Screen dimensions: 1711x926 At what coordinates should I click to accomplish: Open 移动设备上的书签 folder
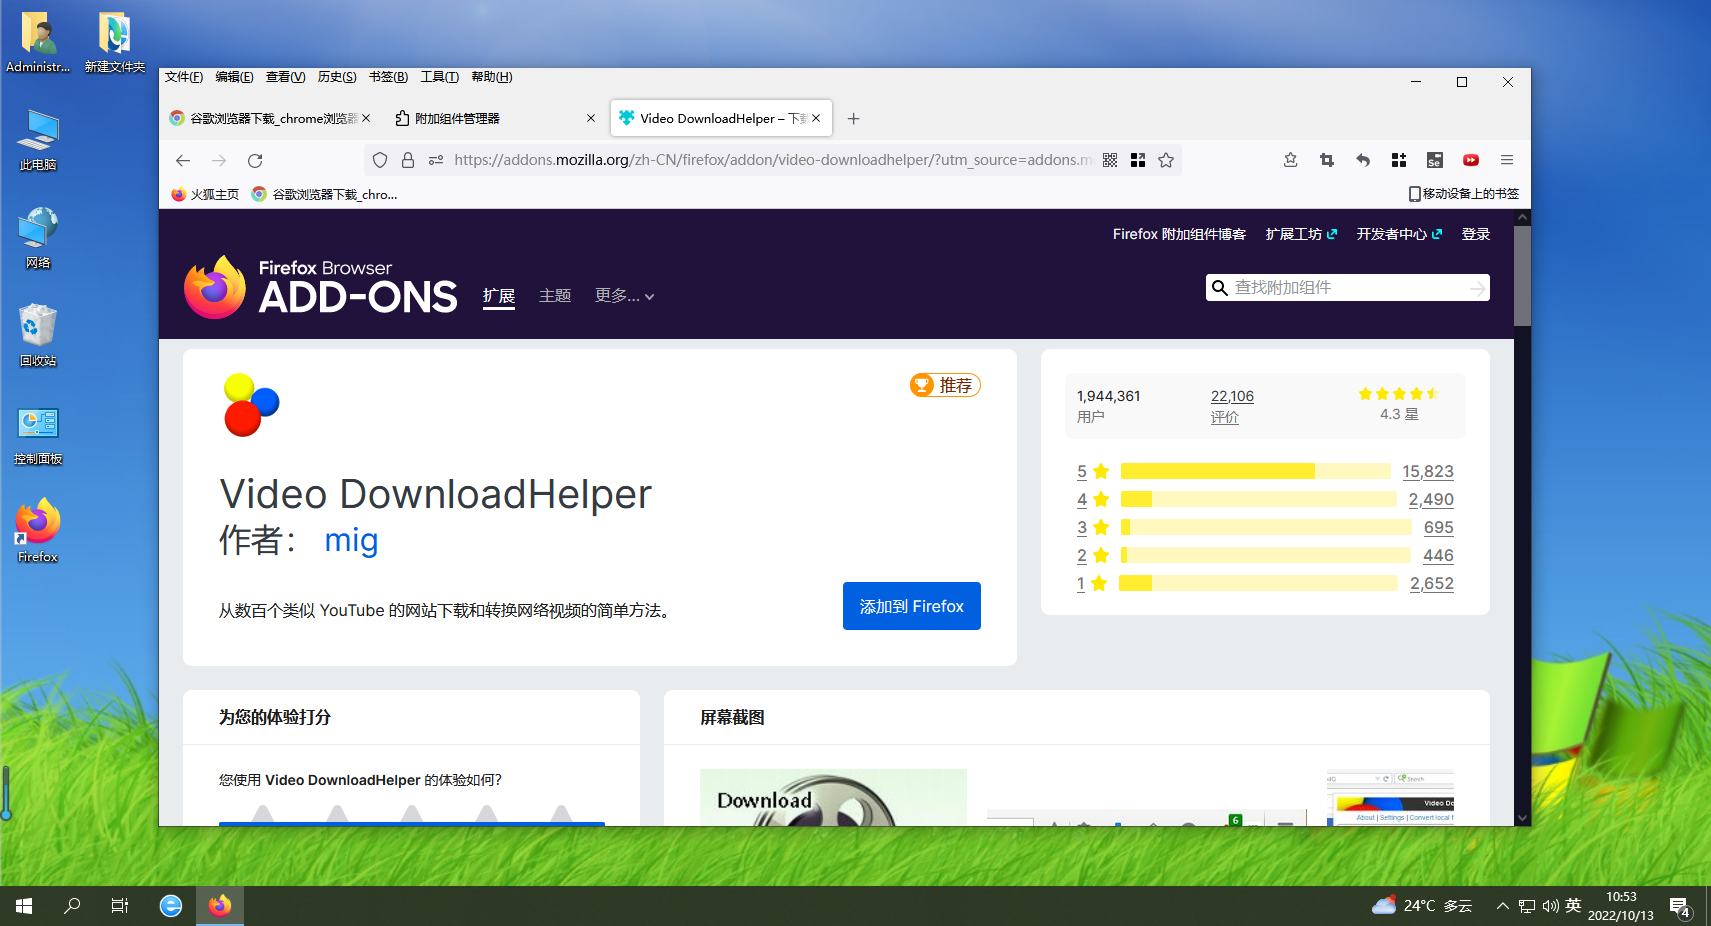[1464, 194]
